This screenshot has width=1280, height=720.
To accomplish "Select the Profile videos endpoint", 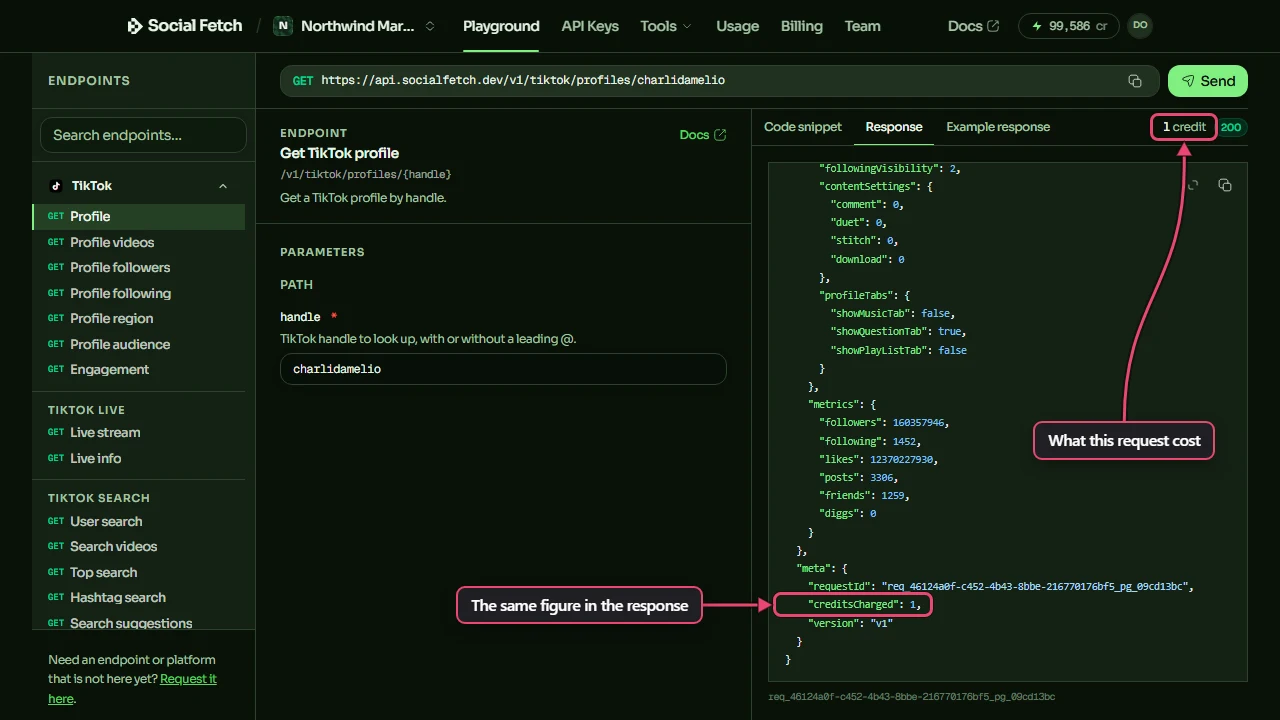I will pyautogui.click(x=138, y=242).
